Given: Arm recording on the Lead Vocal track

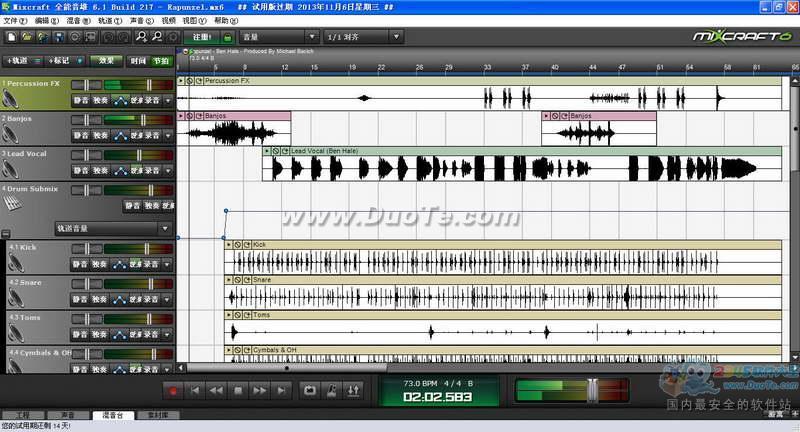Looking at the screenshot, I should click(152, 170).
